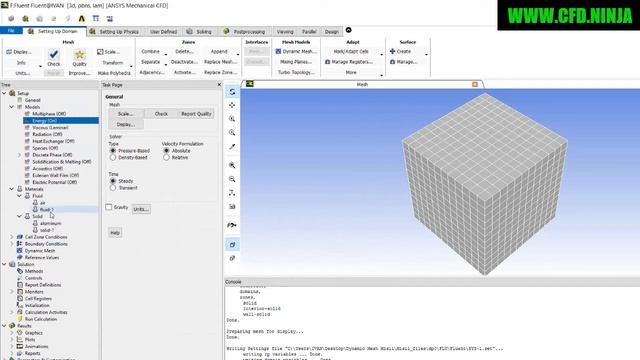Select Transient time option
640x360 pixels.
coord(113,188)
